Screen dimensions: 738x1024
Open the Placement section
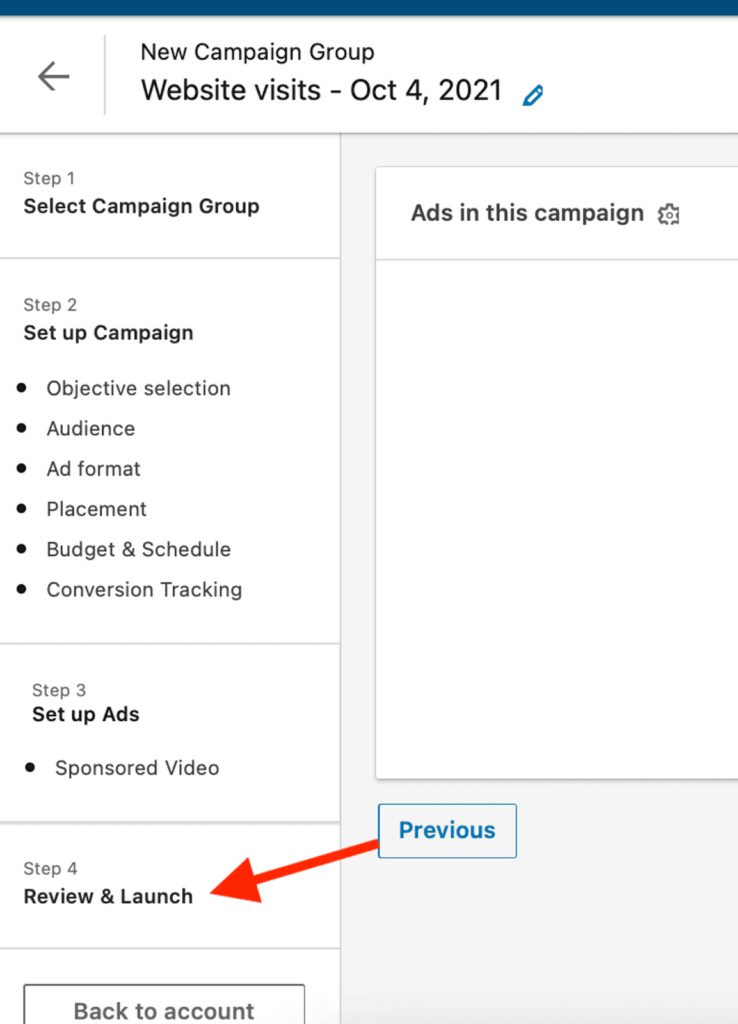97,509
